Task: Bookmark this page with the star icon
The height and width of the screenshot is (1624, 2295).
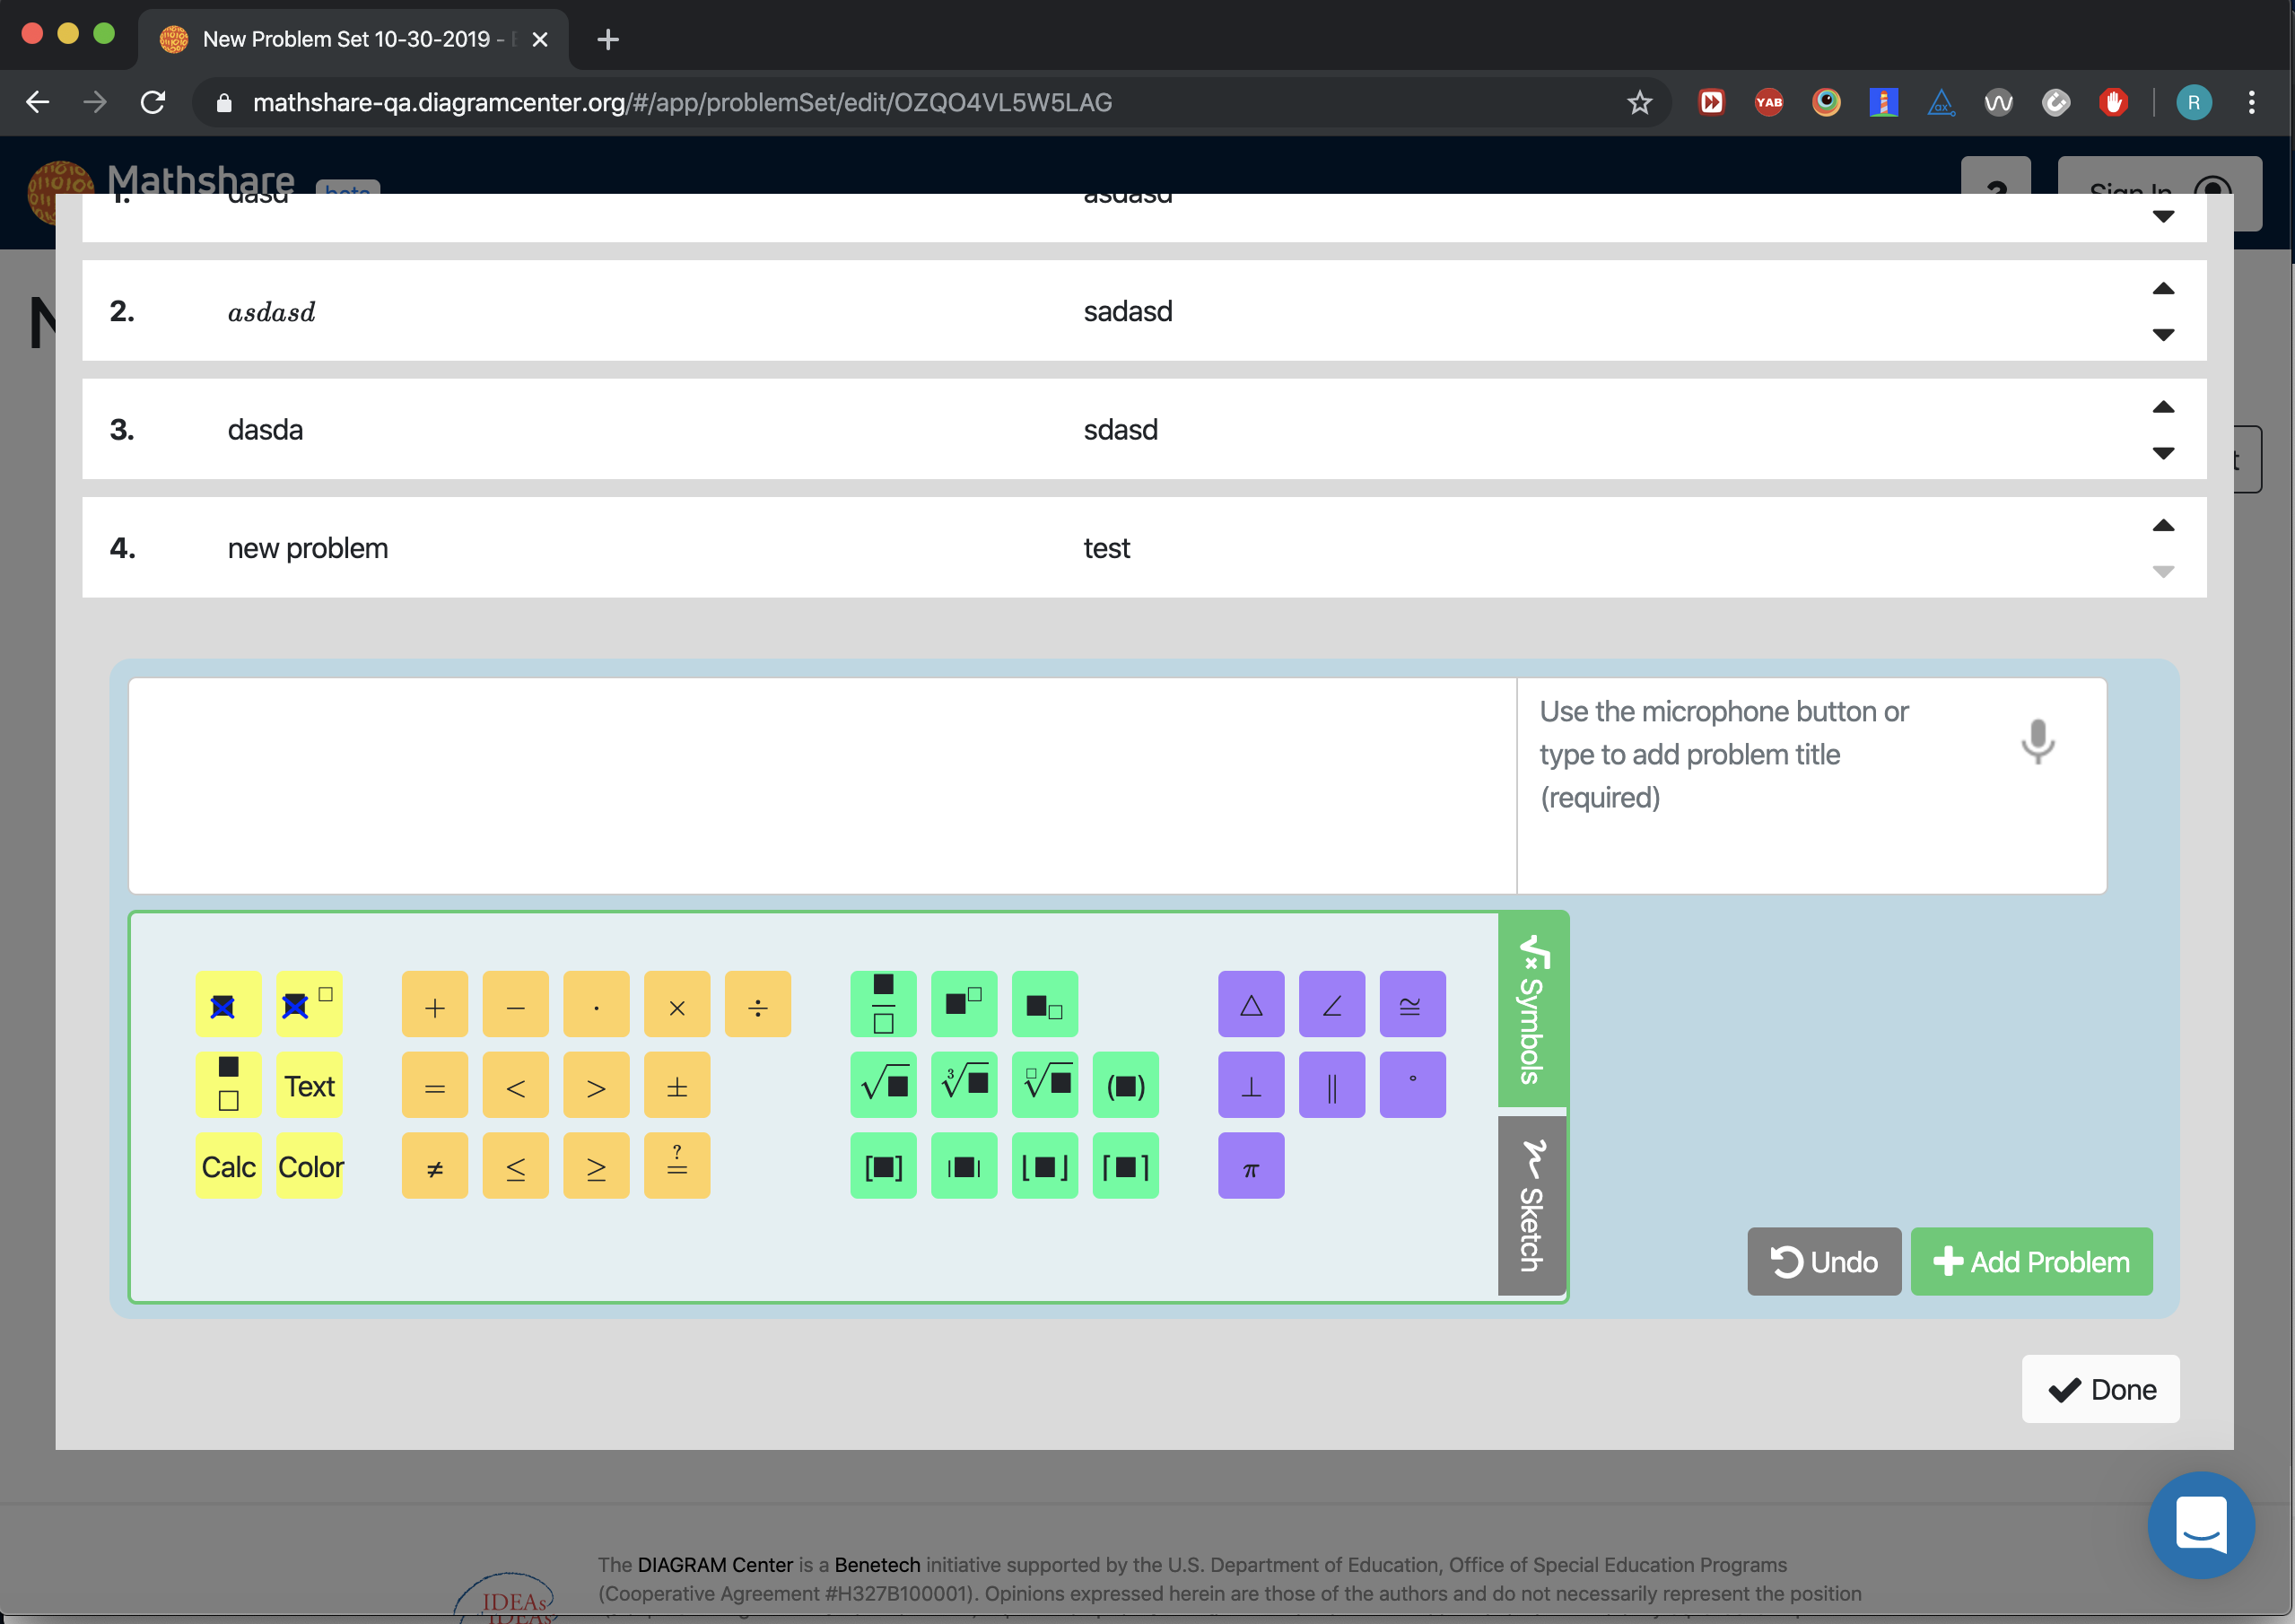Action: point(1639,102)
